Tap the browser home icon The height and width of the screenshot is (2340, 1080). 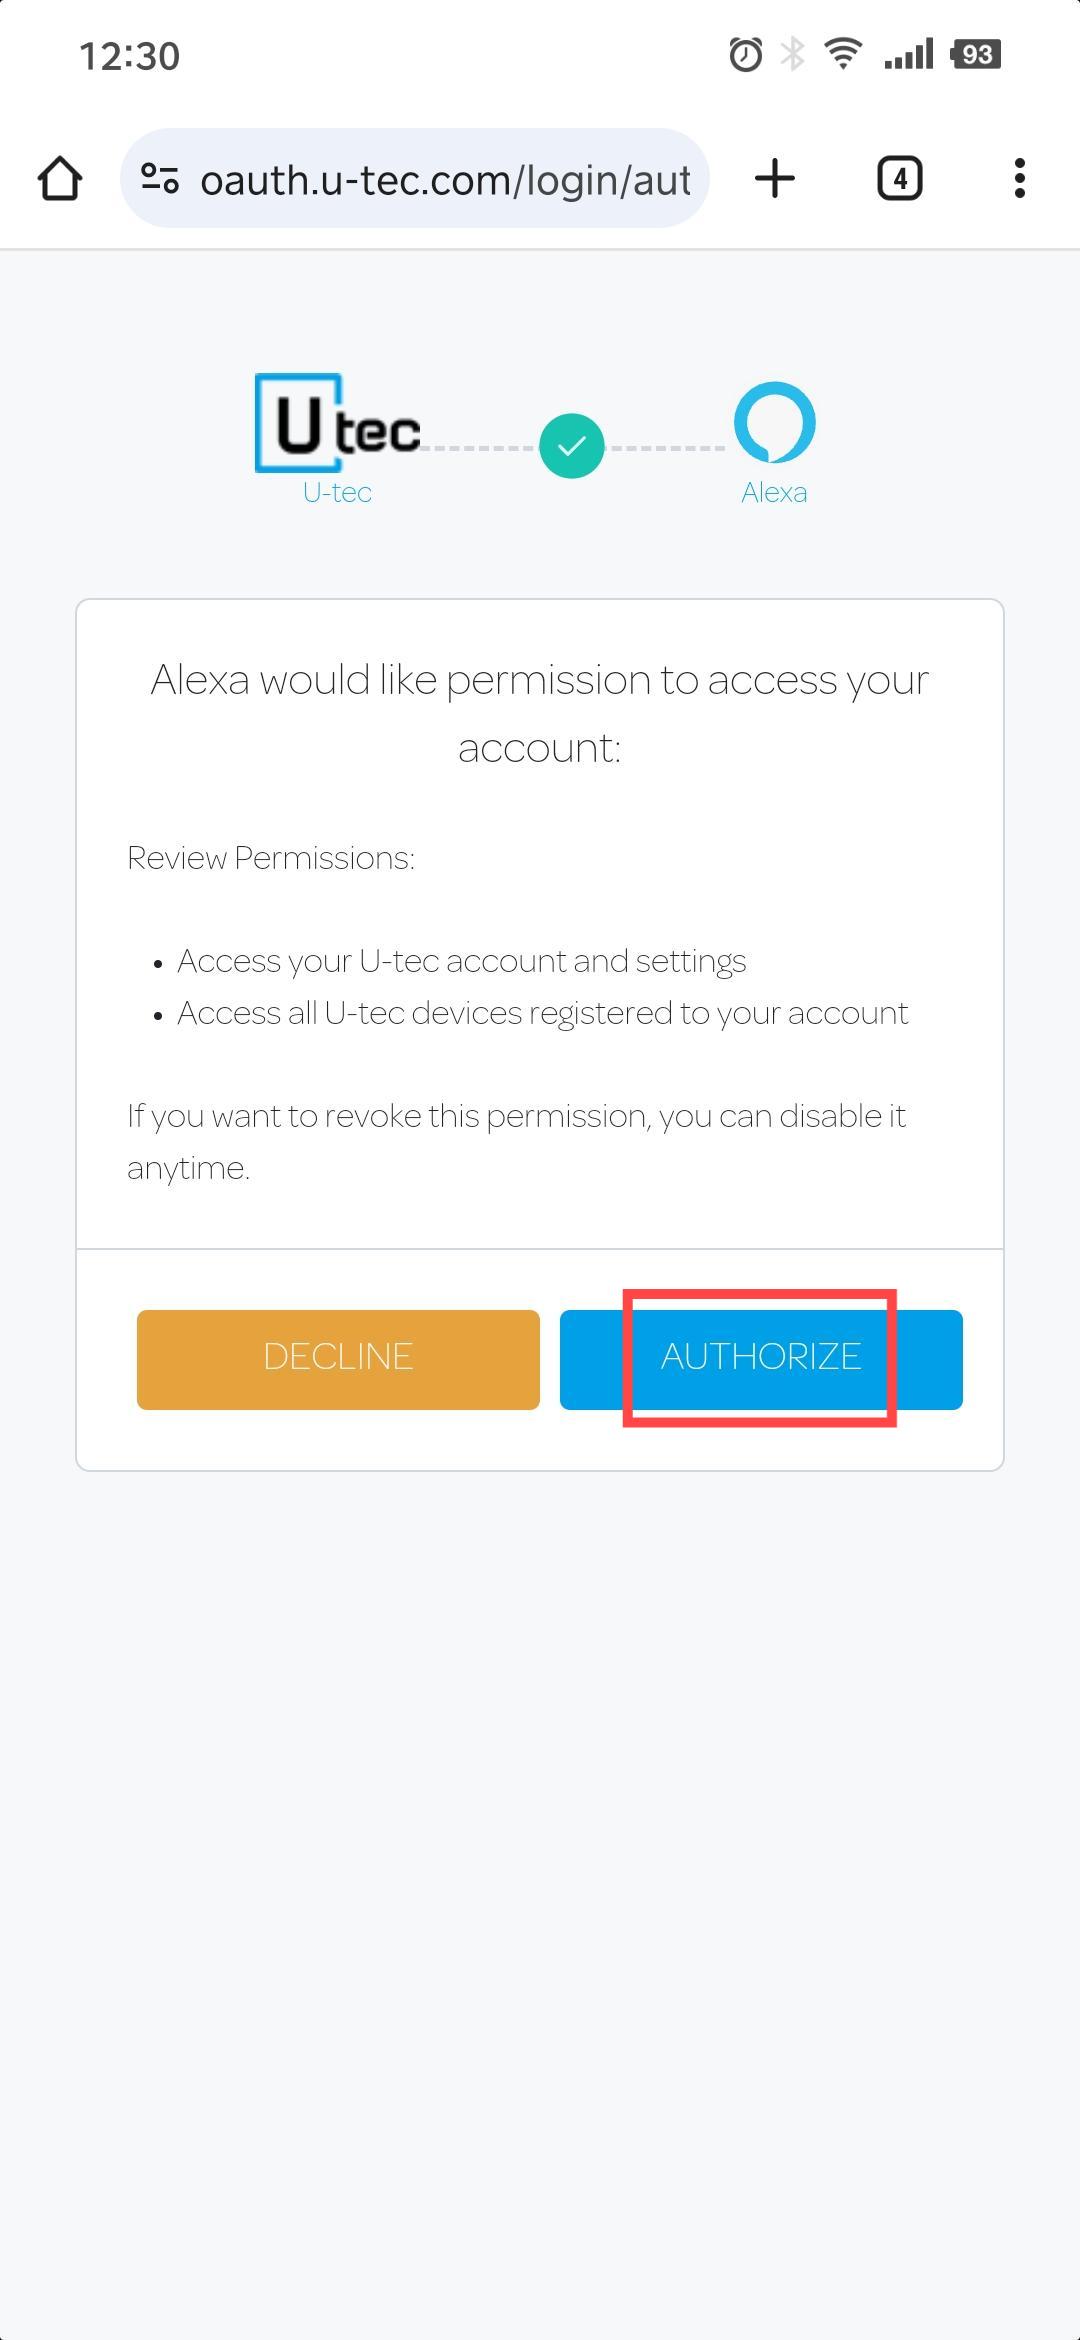click(x=59, y=179)
